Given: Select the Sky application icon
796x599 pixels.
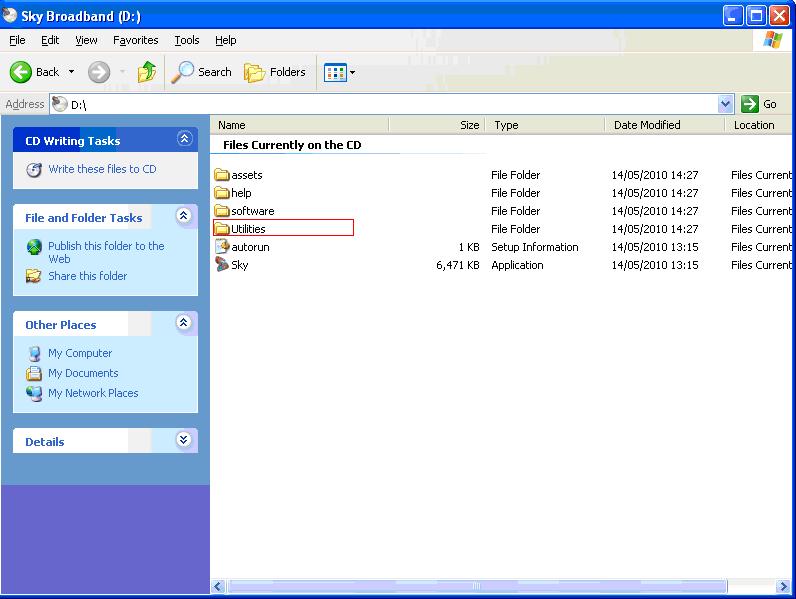Looking at the screenshot, I should tap(222, 264).
